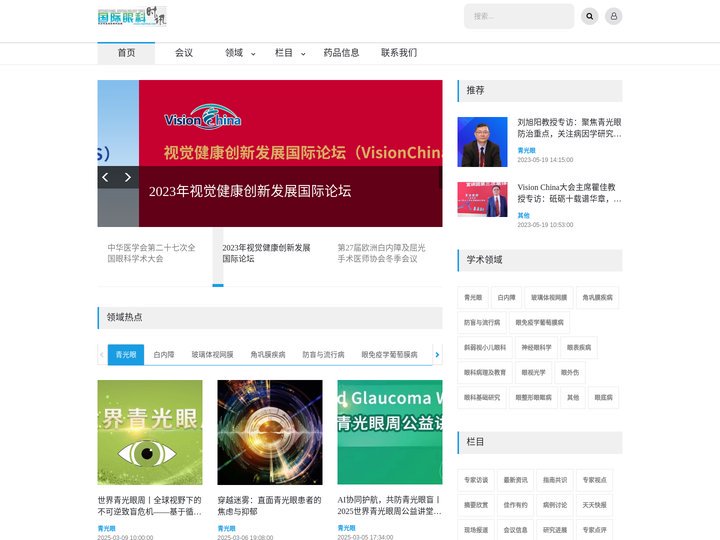The width and height of the screenshot is (720, 540).
Task: Click the 眼科病理及教育 tag
Action: click(485, 372)
